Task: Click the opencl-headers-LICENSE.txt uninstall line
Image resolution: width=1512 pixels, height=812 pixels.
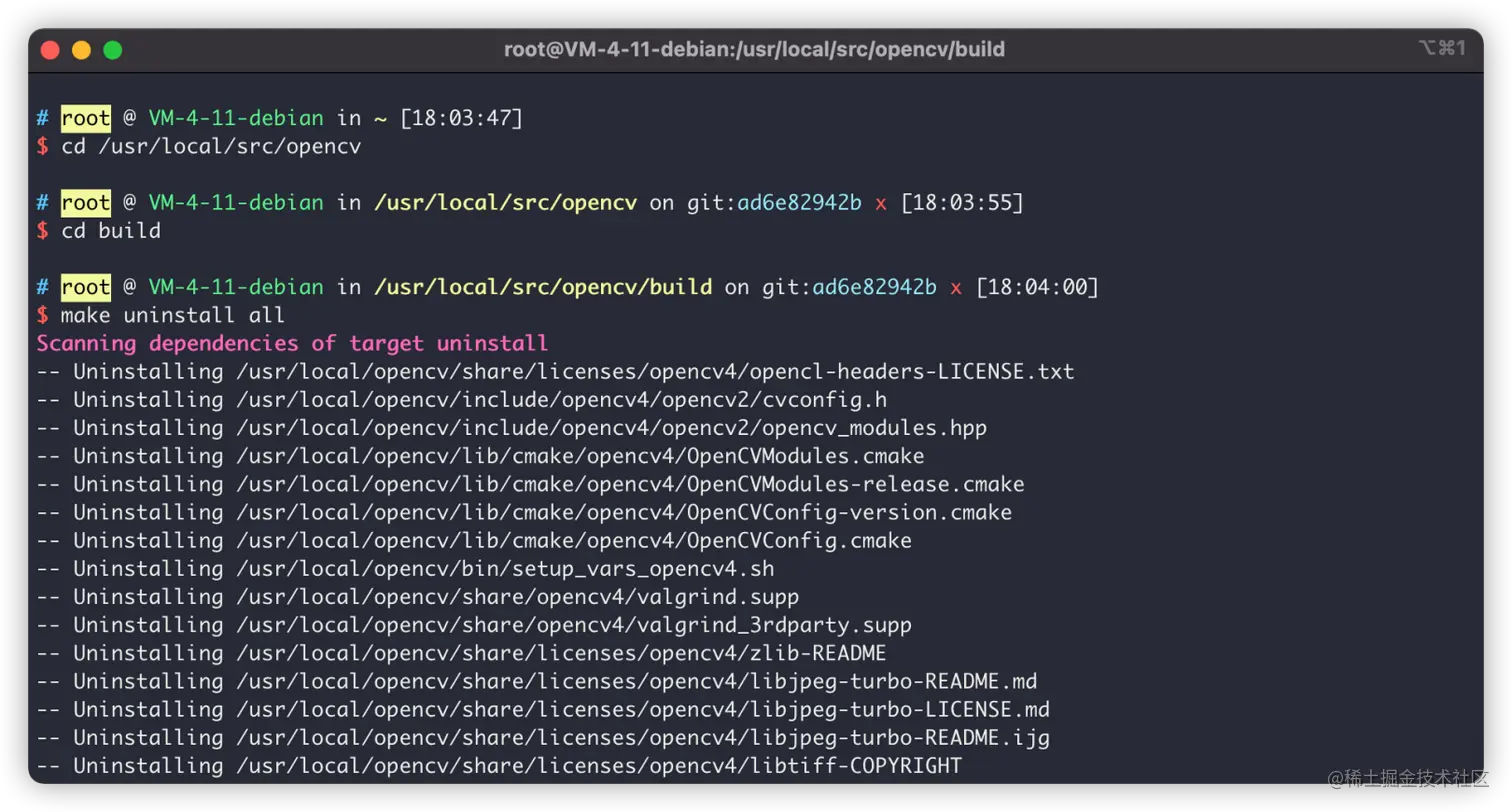Action: tap(555, 372)
